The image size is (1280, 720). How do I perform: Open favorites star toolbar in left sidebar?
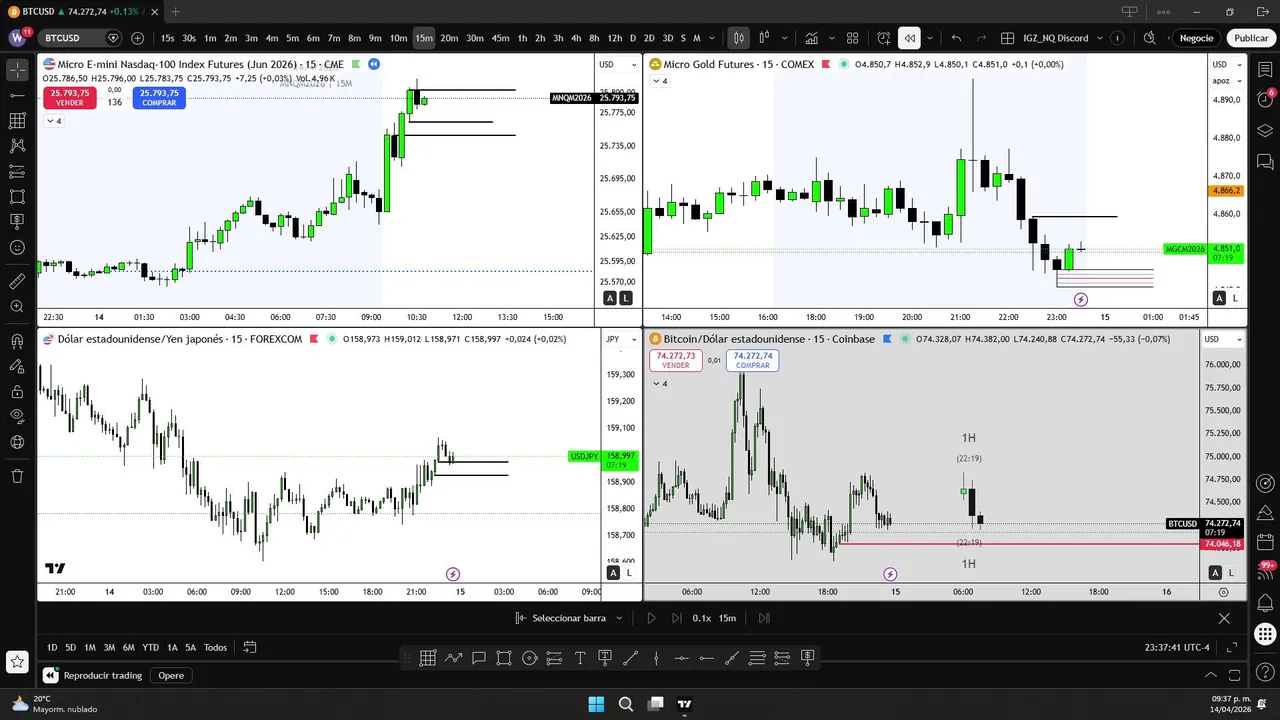17,661
